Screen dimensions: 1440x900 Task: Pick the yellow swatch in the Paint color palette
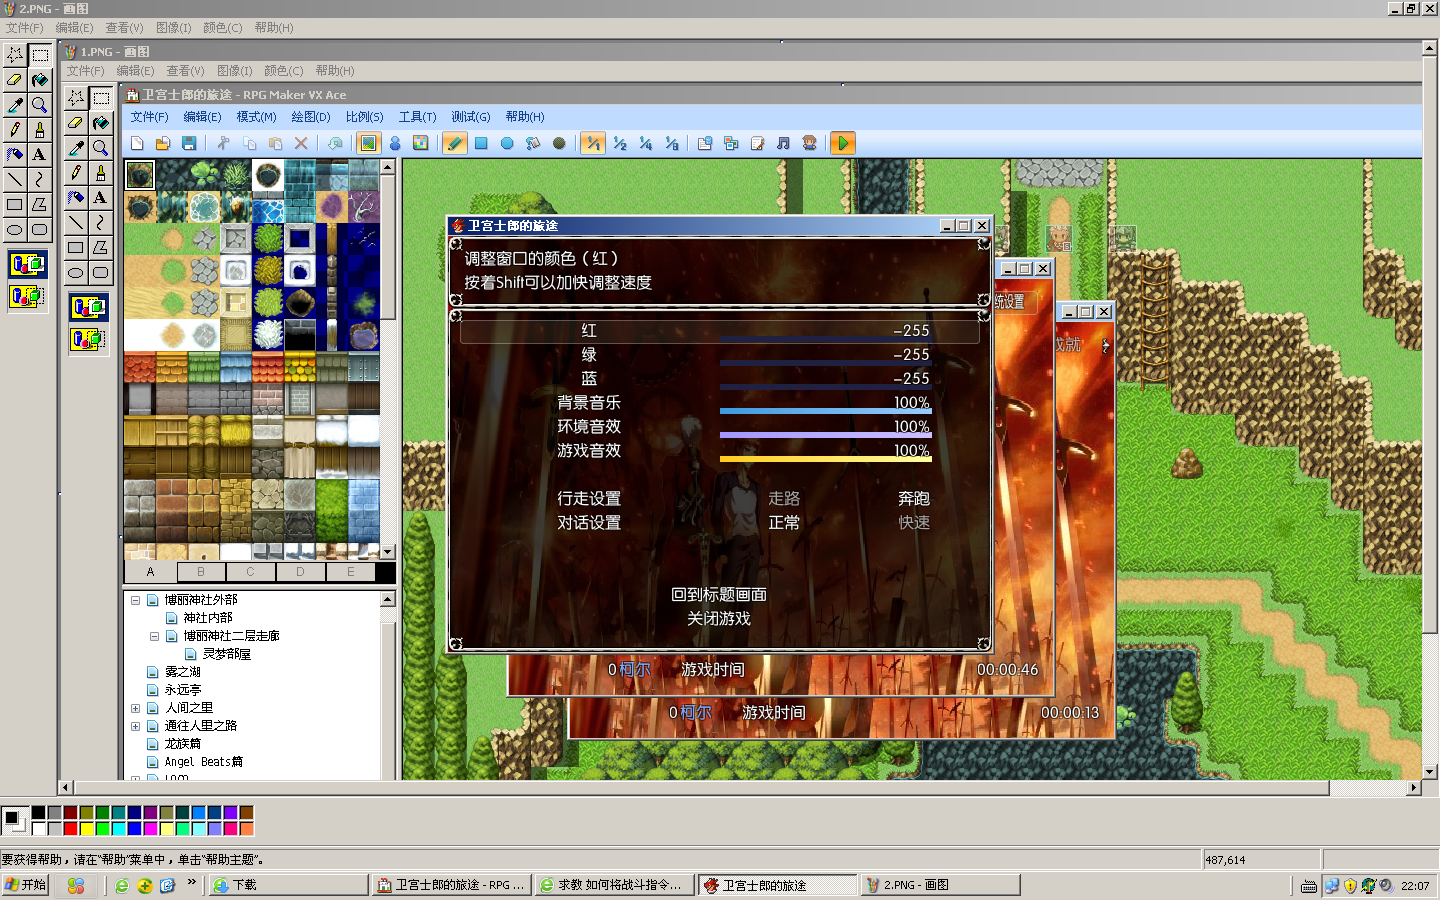pyautogui.click(x=86, y=828)
